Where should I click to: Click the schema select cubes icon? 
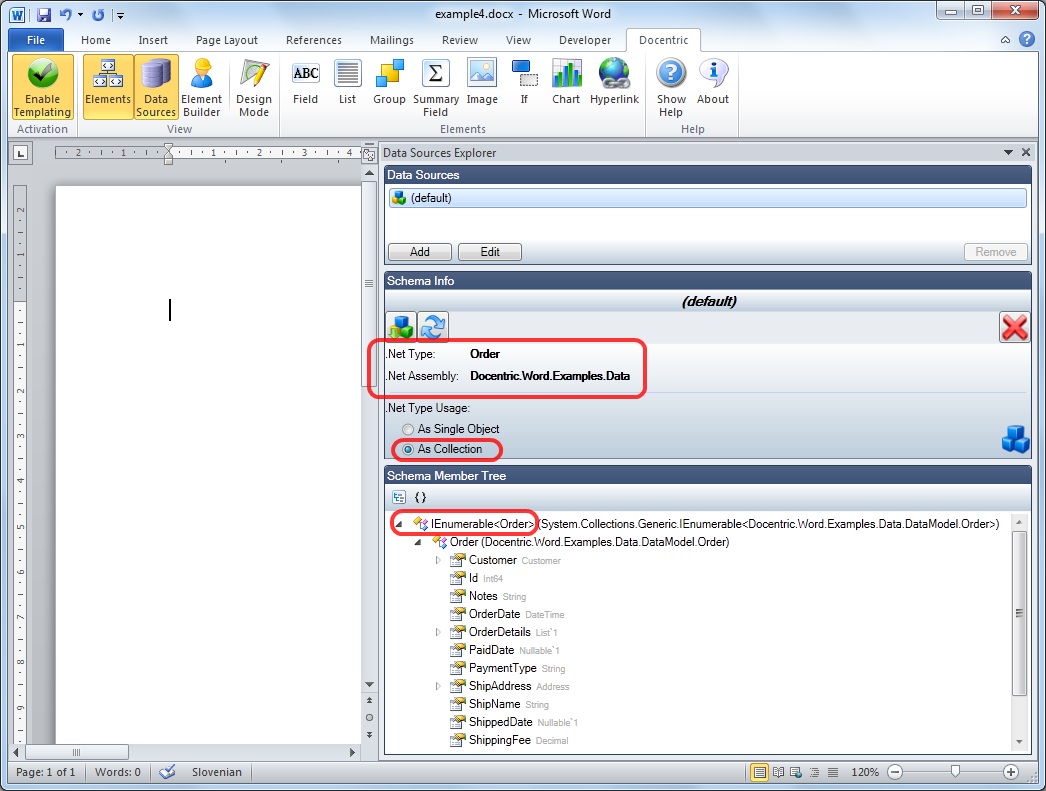(401, 327)
